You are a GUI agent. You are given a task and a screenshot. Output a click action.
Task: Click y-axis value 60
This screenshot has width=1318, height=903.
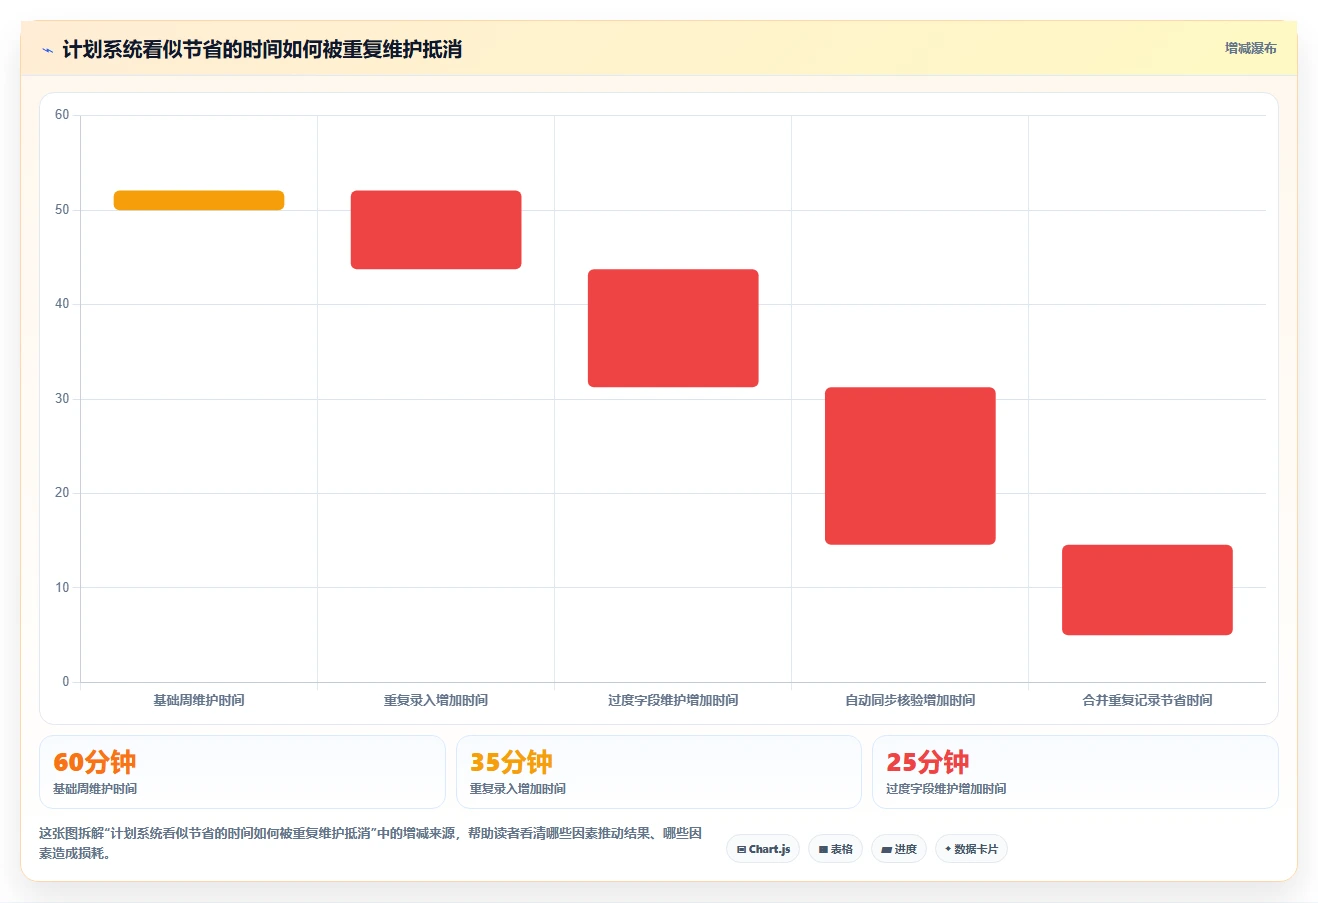(x=62, y=115)
